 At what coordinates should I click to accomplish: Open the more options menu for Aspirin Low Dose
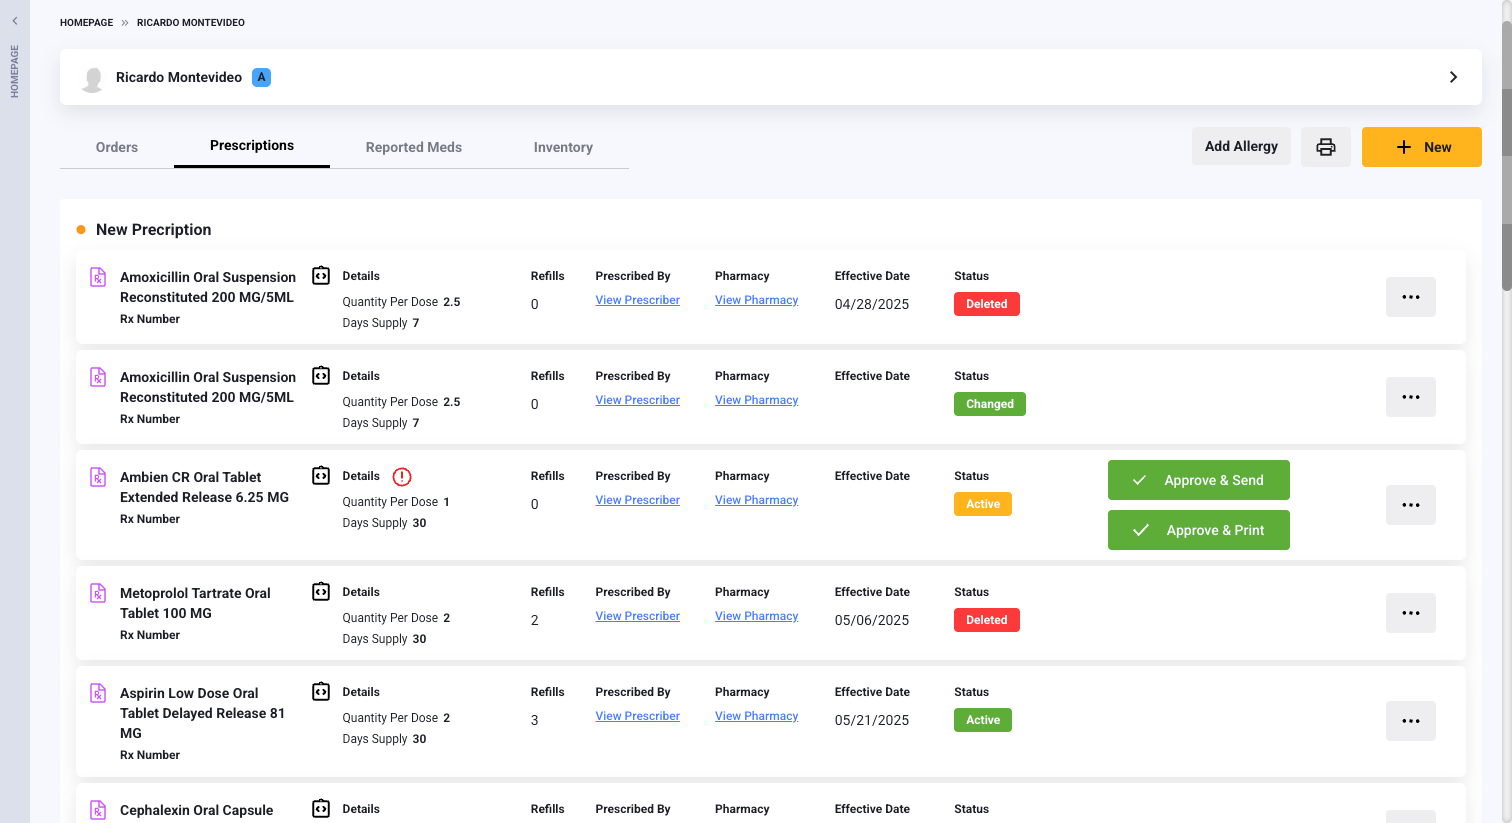pyautogui.click(x=1410, y=721)
